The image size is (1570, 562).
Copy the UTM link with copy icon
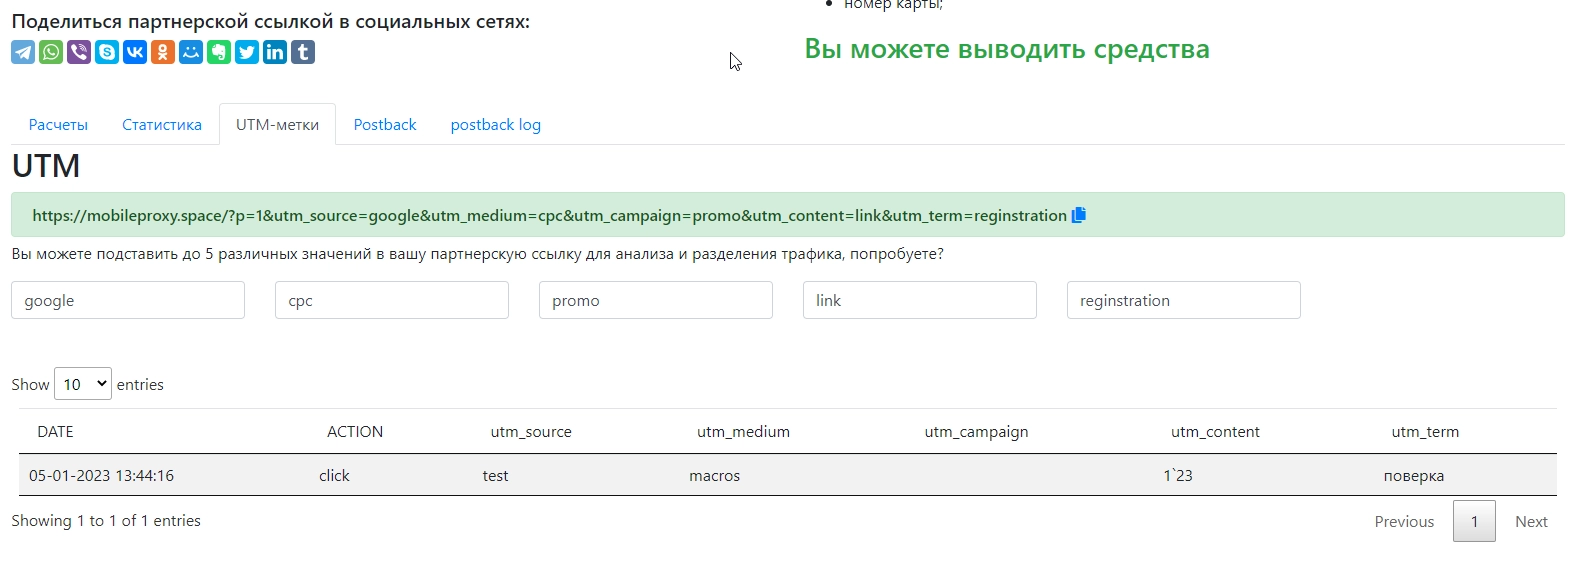tap(1078, 215)
